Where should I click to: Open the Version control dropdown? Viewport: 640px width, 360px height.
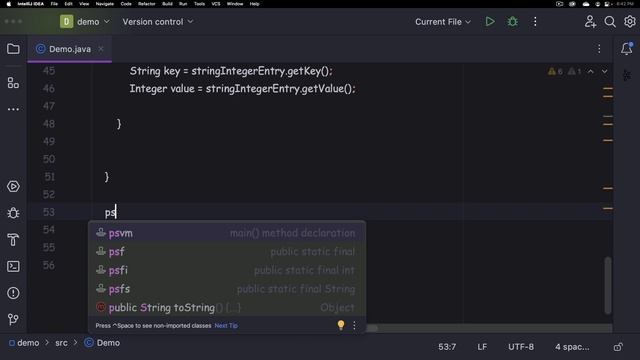click(158, 22)
